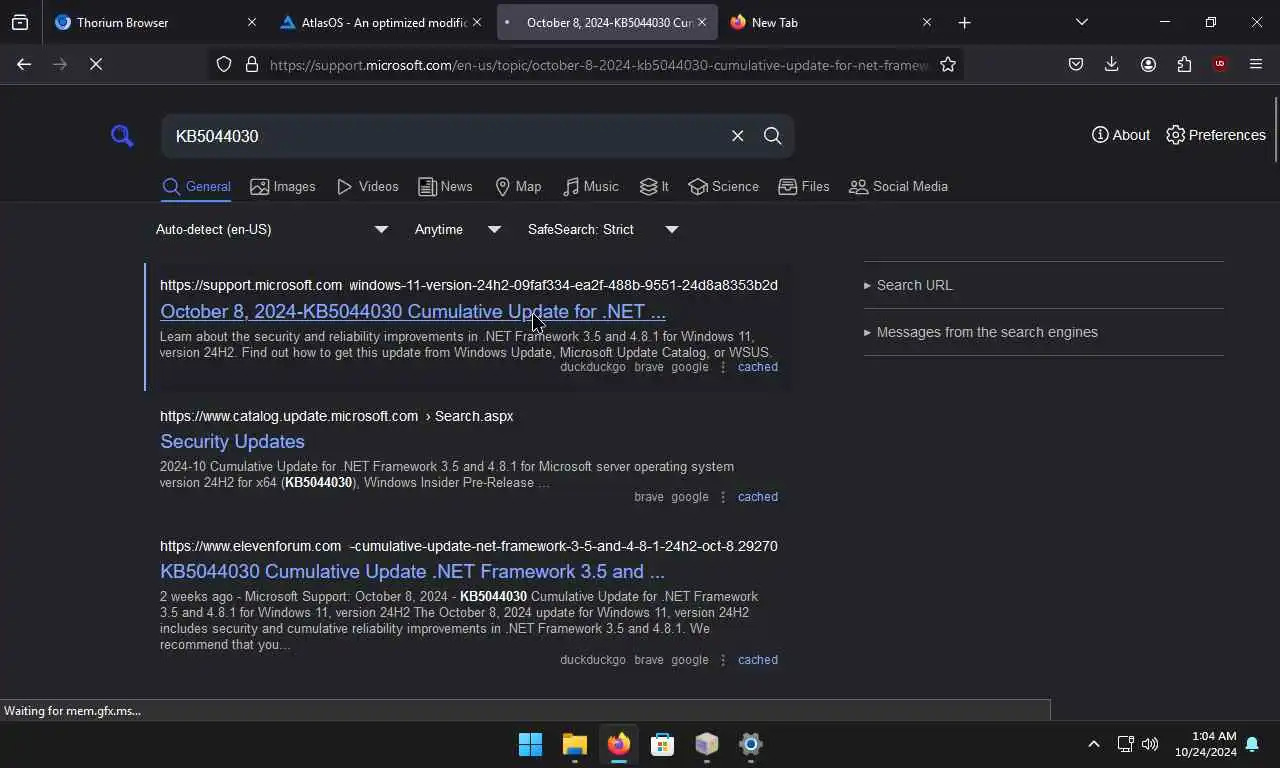Open October 8, 2024-KB5044030 Cumulative Update result
The width and height of the screenshot is (1280, 768).
pos(412,311)
